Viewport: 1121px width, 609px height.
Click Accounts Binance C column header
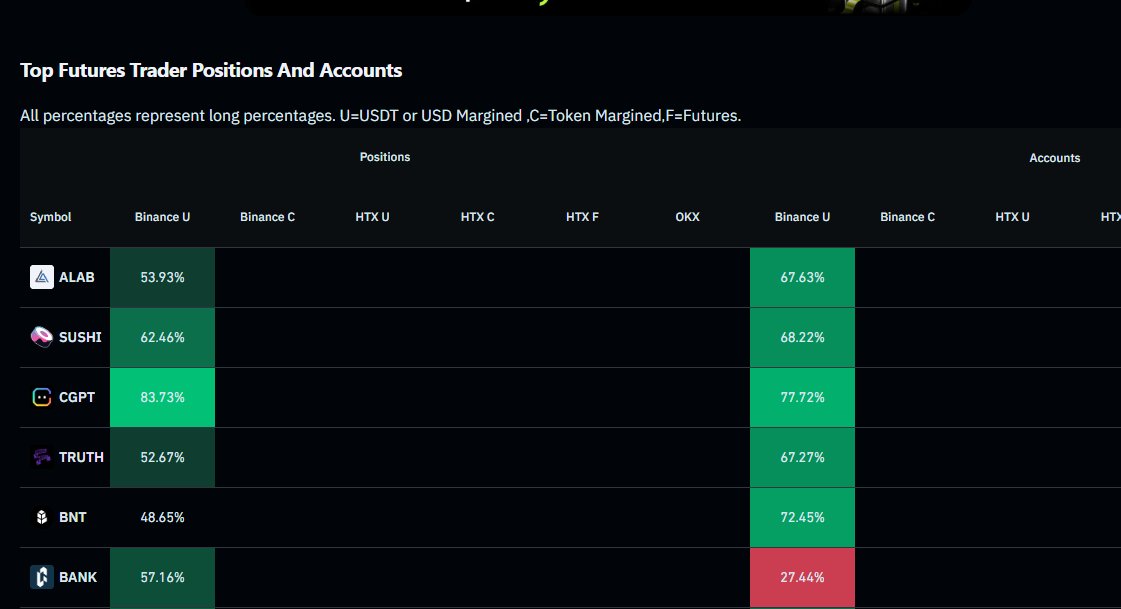point(907,217)
